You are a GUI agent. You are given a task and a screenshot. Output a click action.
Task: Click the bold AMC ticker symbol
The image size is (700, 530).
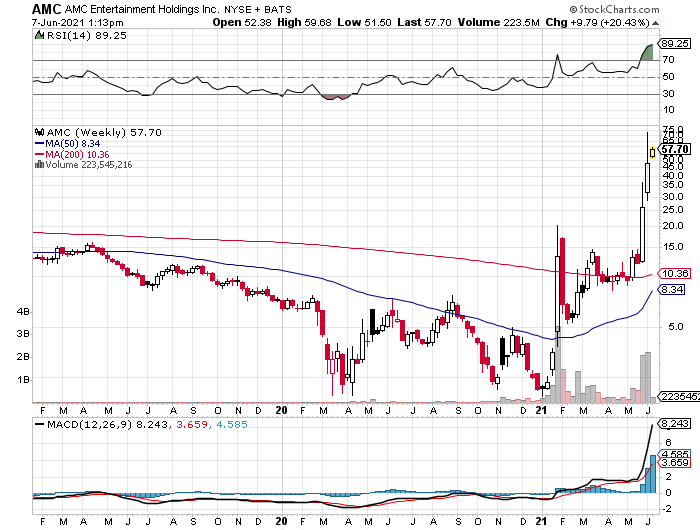46,9
